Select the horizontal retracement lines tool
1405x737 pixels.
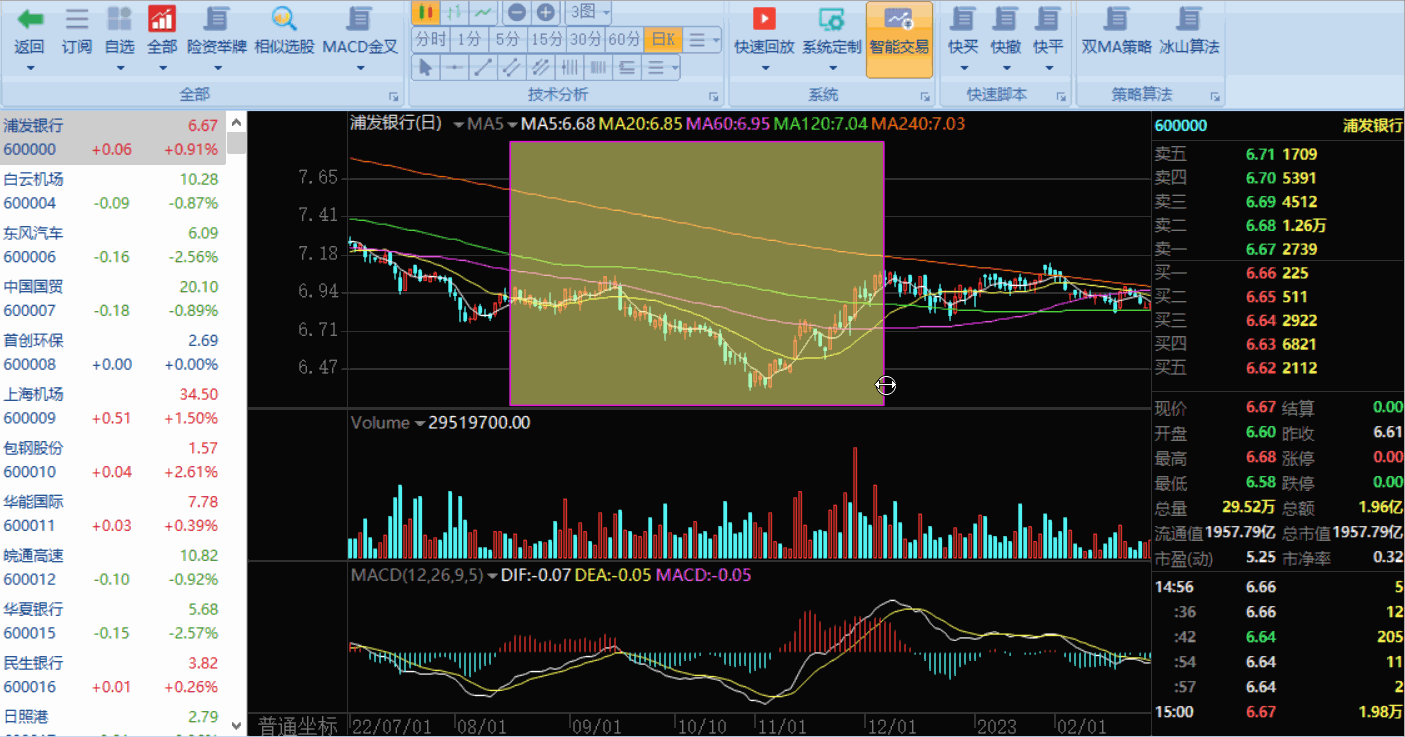(627, 67)
